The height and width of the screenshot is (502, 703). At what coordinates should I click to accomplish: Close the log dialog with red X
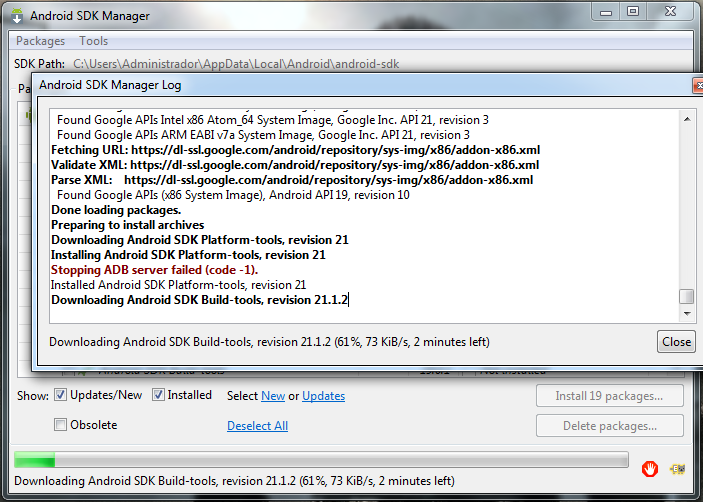tap(699, 85)
